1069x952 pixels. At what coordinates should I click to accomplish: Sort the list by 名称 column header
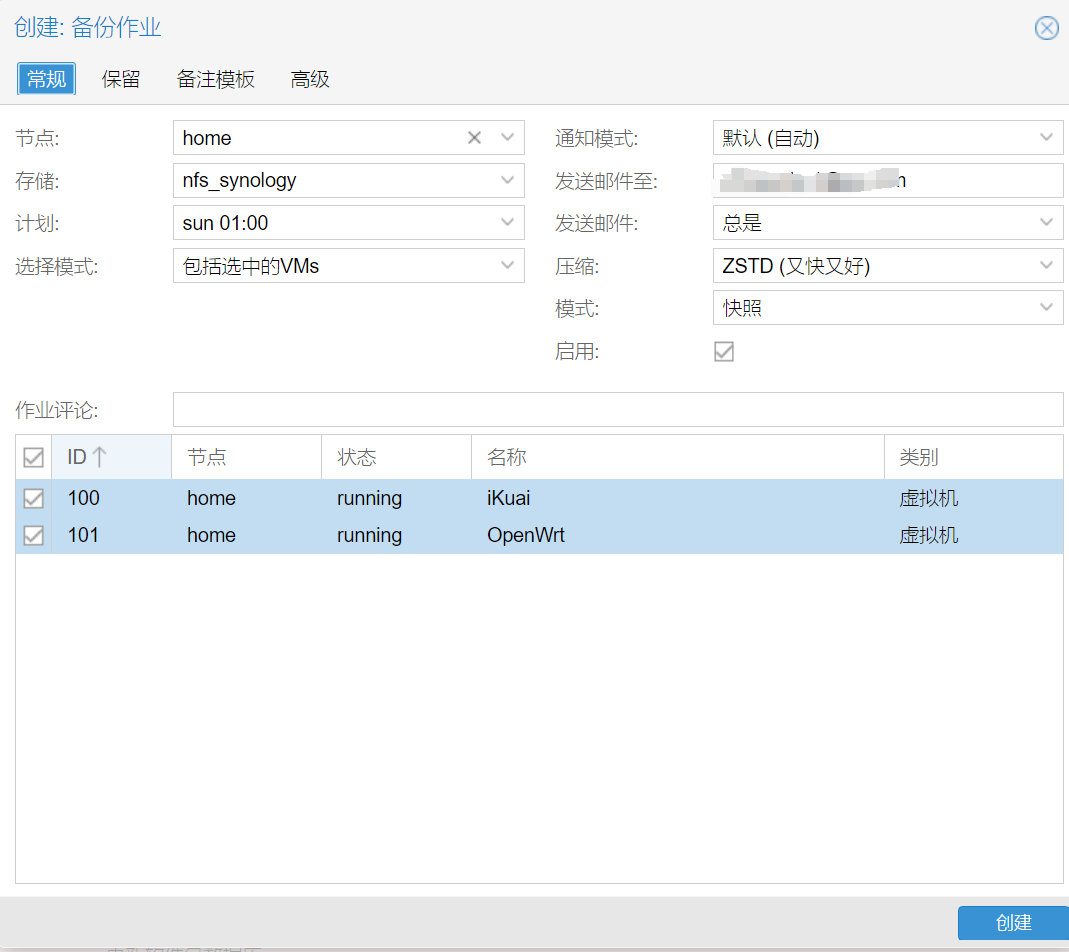(676, 457)
